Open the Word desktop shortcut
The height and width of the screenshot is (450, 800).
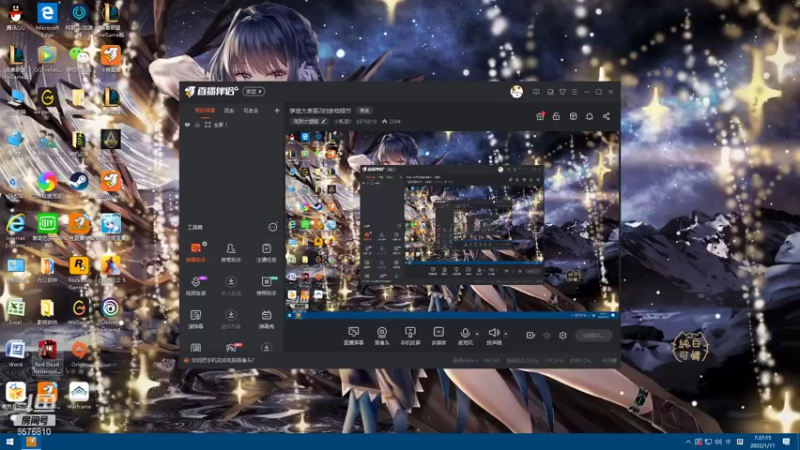[x=15, y=353]
